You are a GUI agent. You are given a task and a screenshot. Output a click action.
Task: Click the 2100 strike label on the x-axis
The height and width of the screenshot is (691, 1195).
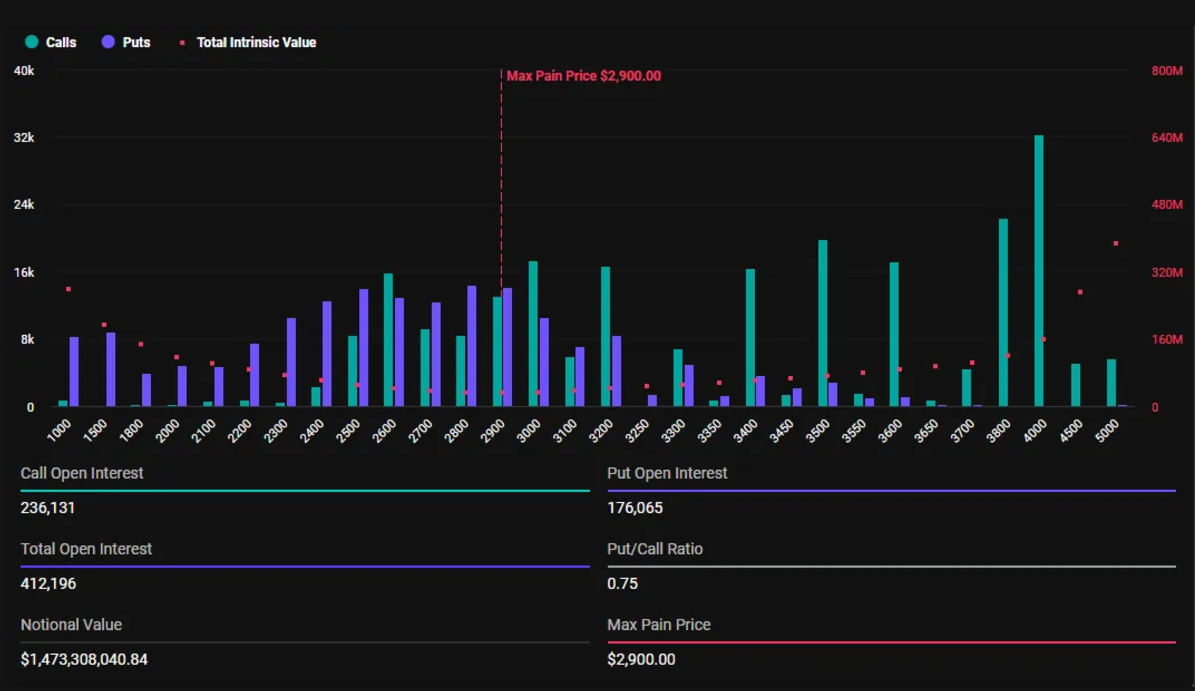tap(203, 430)
